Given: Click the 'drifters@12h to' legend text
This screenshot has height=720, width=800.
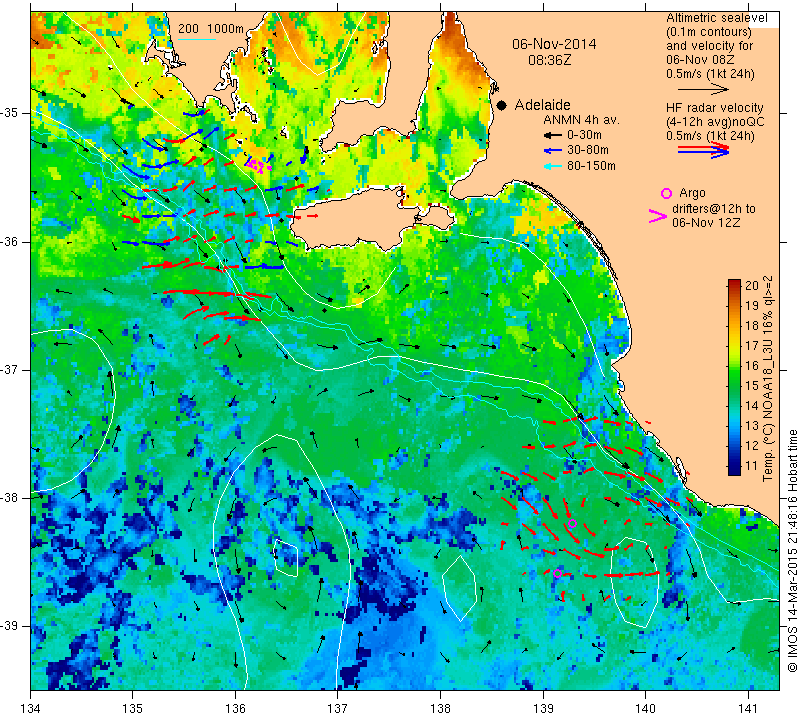Looking at the screenshot, I should 713,209.
